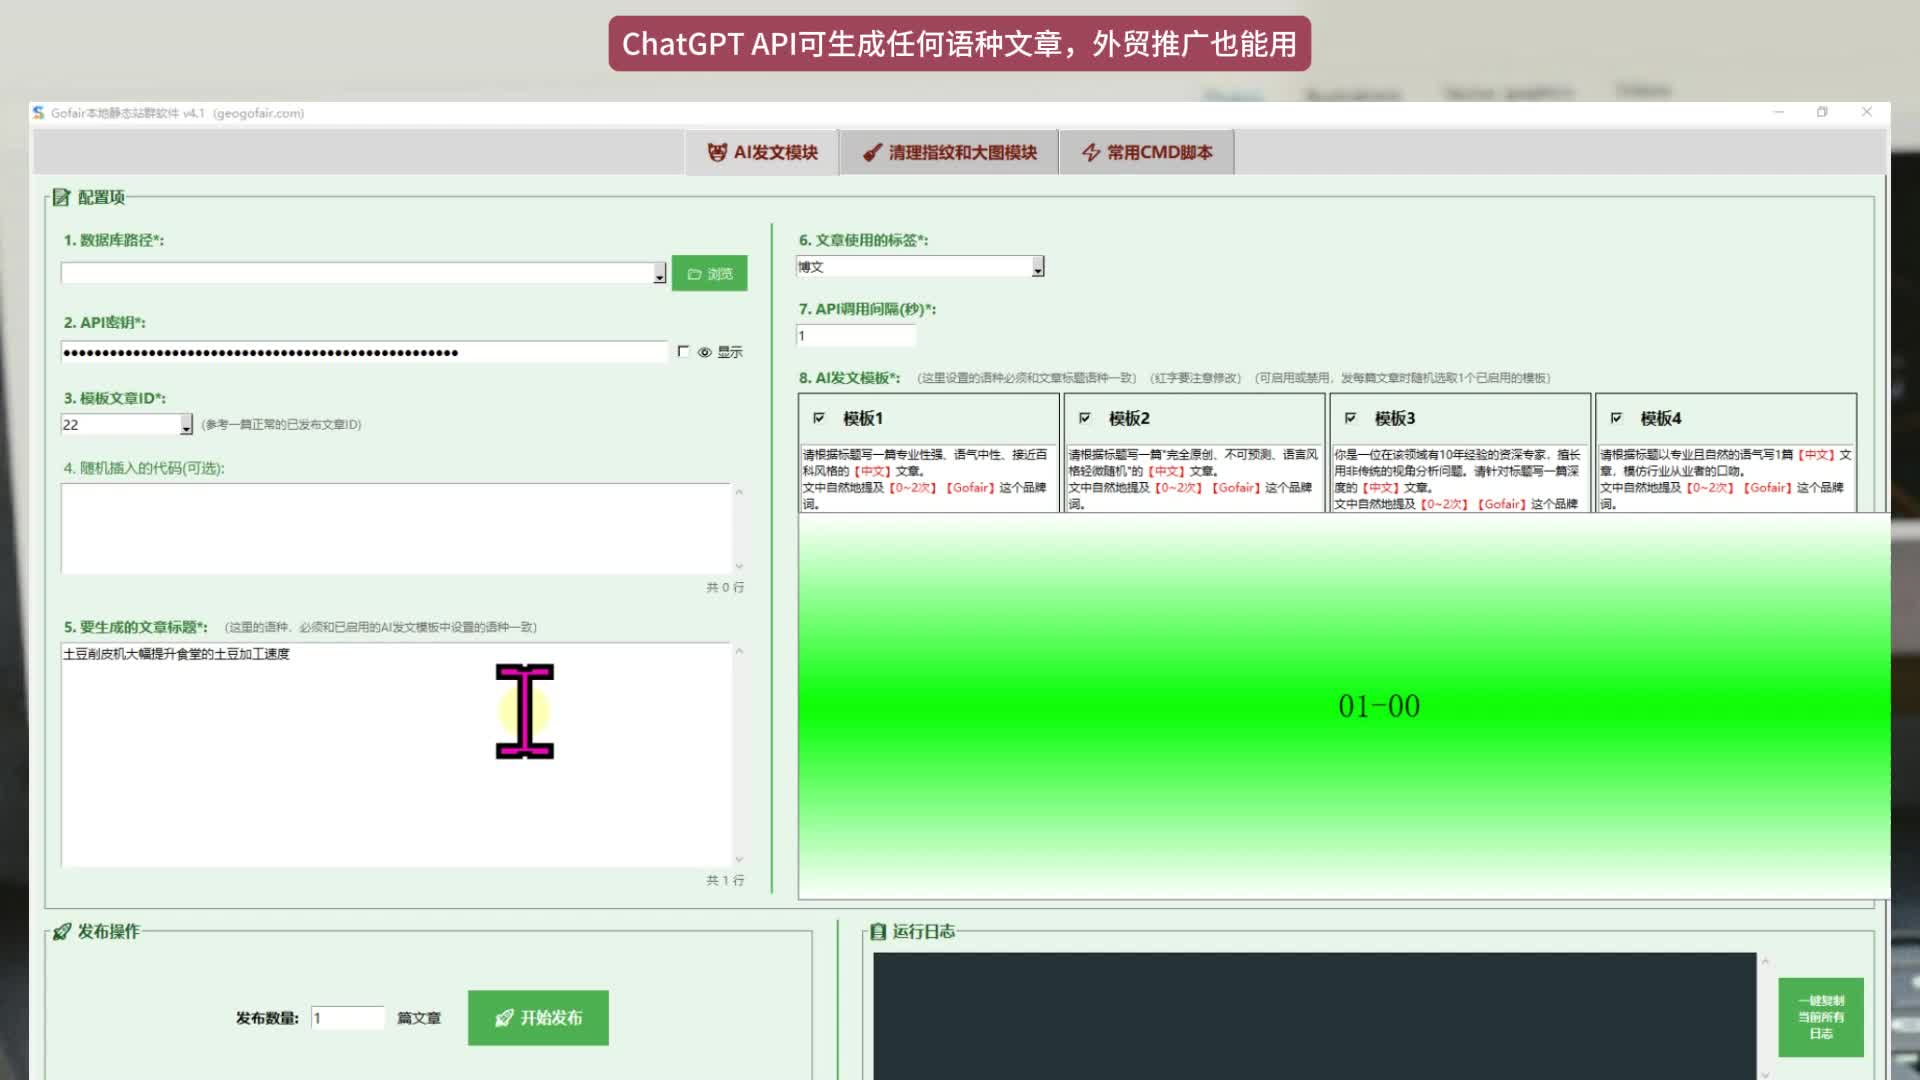The image size is (1920, 1080).
Task: Switch to 常用CMD脚本 tab
Action: [1147, 152]
